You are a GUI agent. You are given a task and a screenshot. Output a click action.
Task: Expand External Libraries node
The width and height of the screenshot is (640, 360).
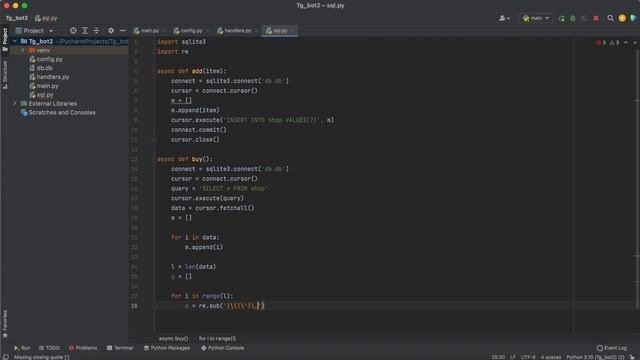coord(15,104)
